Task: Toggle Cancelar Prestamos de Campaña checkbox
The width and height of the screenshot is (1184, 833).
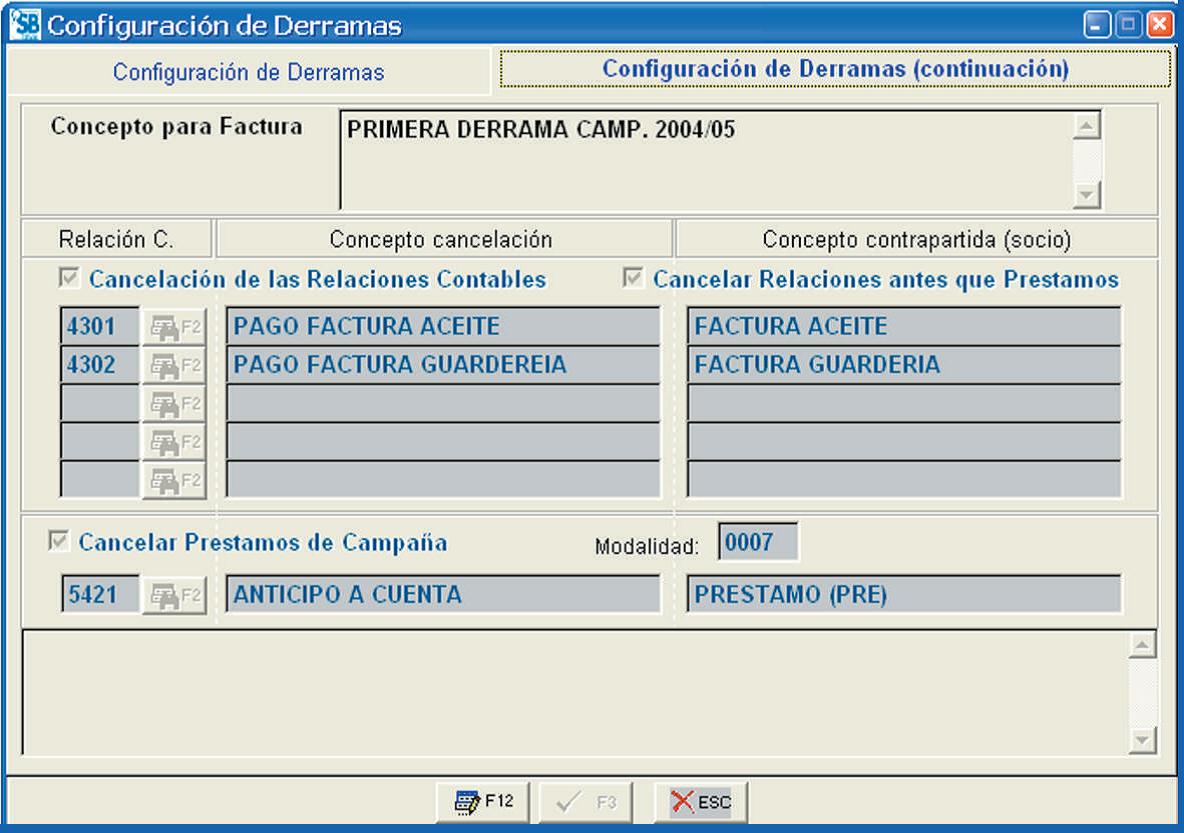Action: 58,541
